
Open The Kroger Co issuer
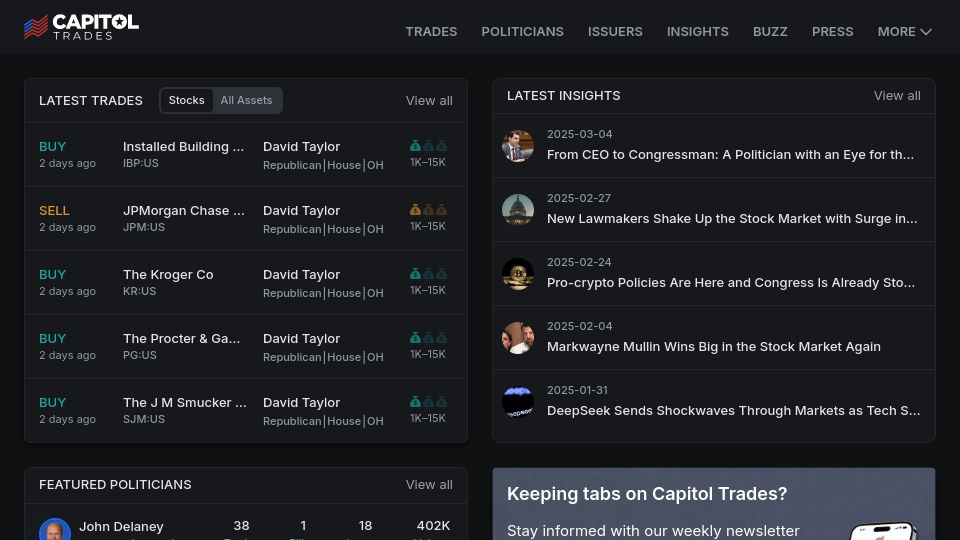[x=168, y=274]
